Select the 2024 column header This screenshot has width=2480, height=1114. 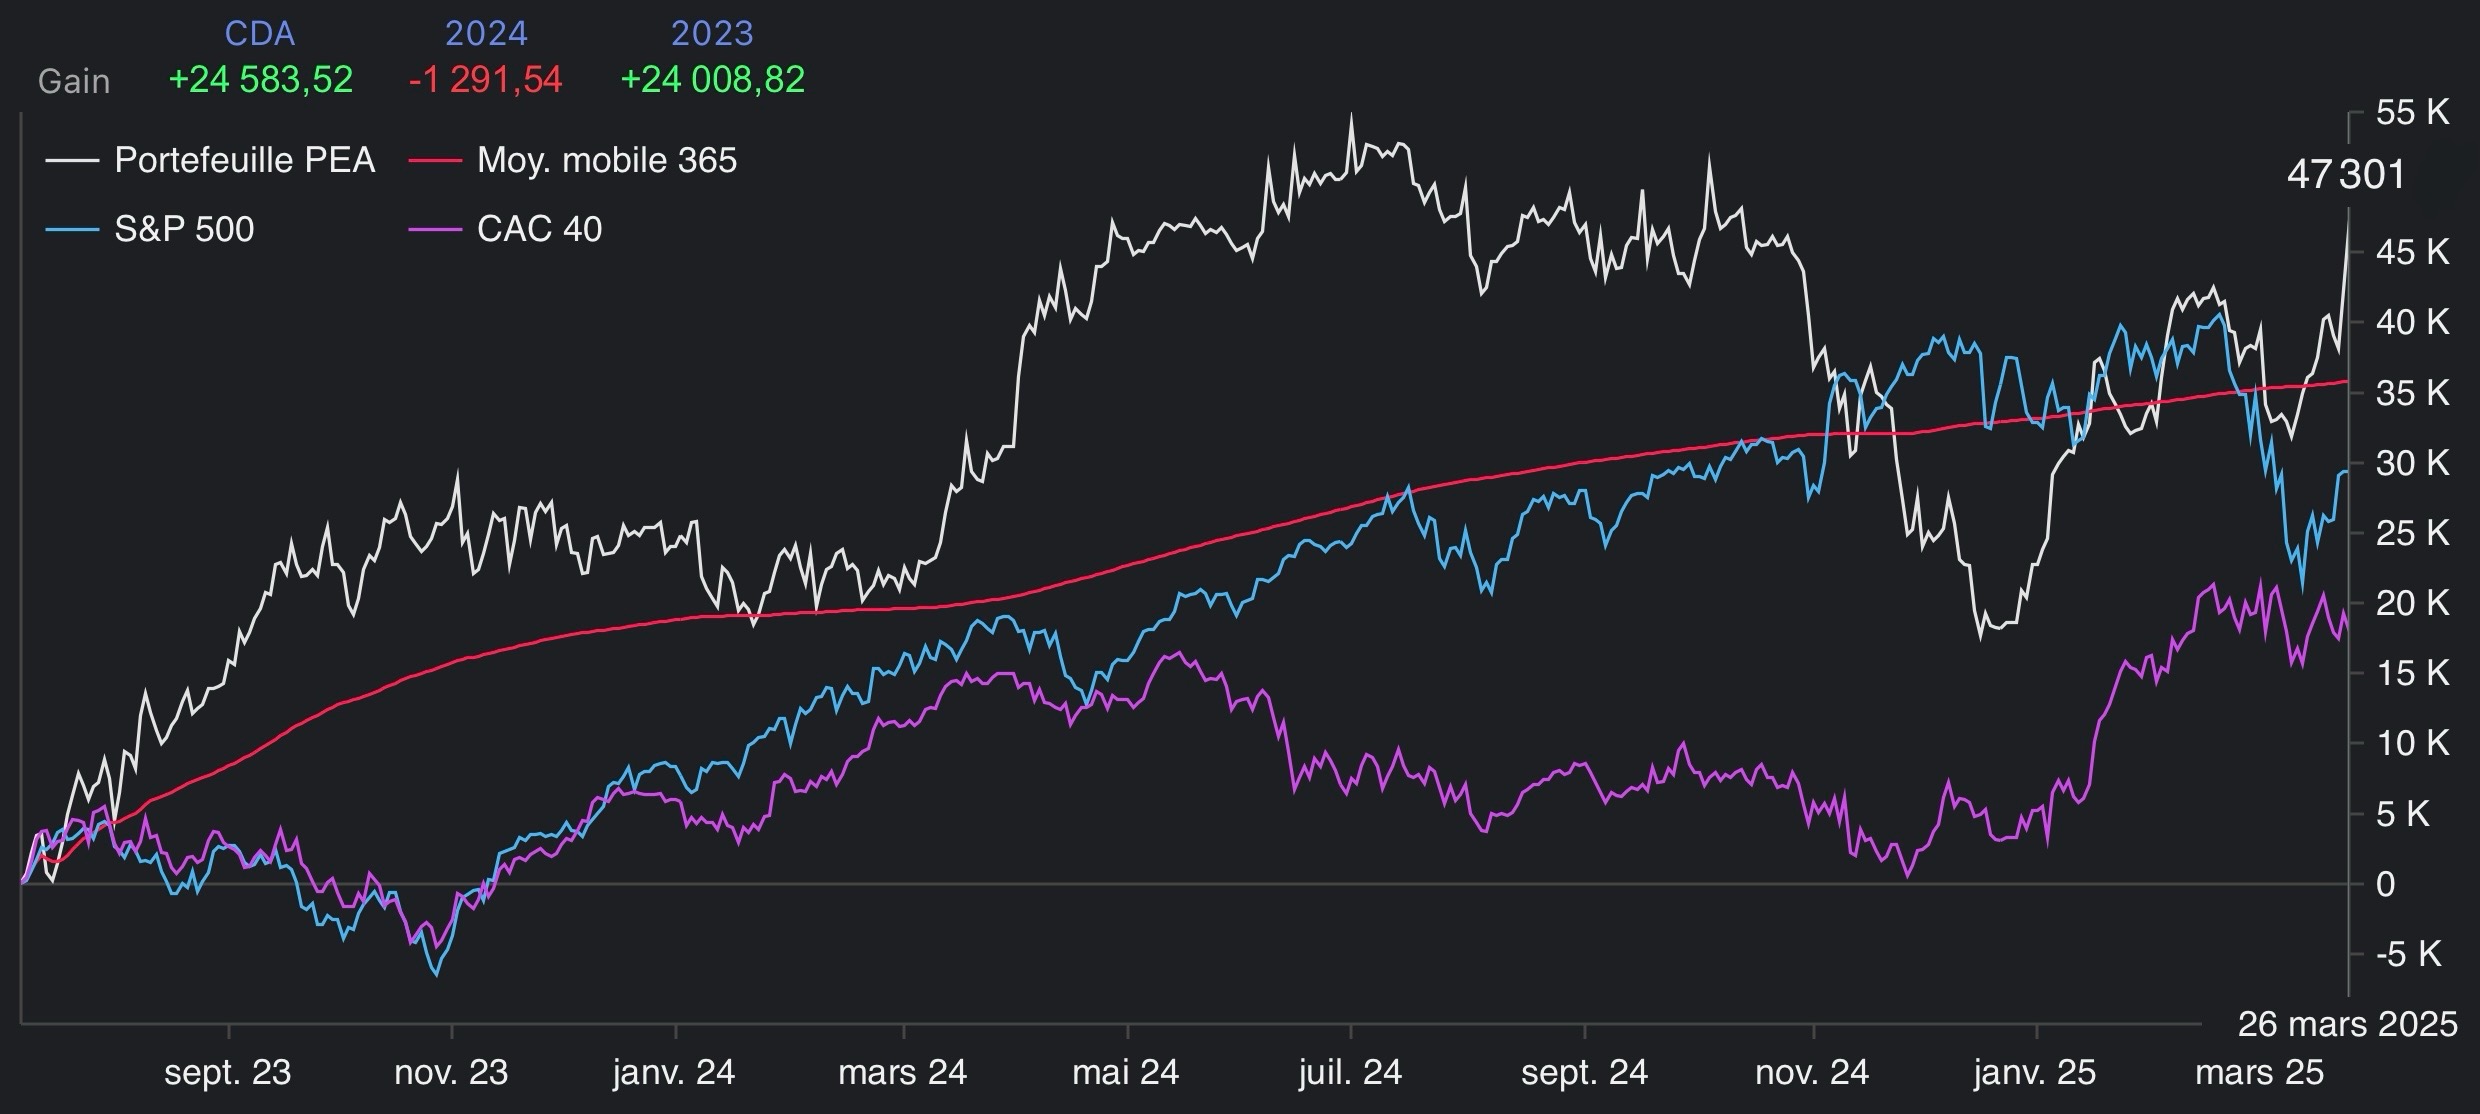pos(486,33)
